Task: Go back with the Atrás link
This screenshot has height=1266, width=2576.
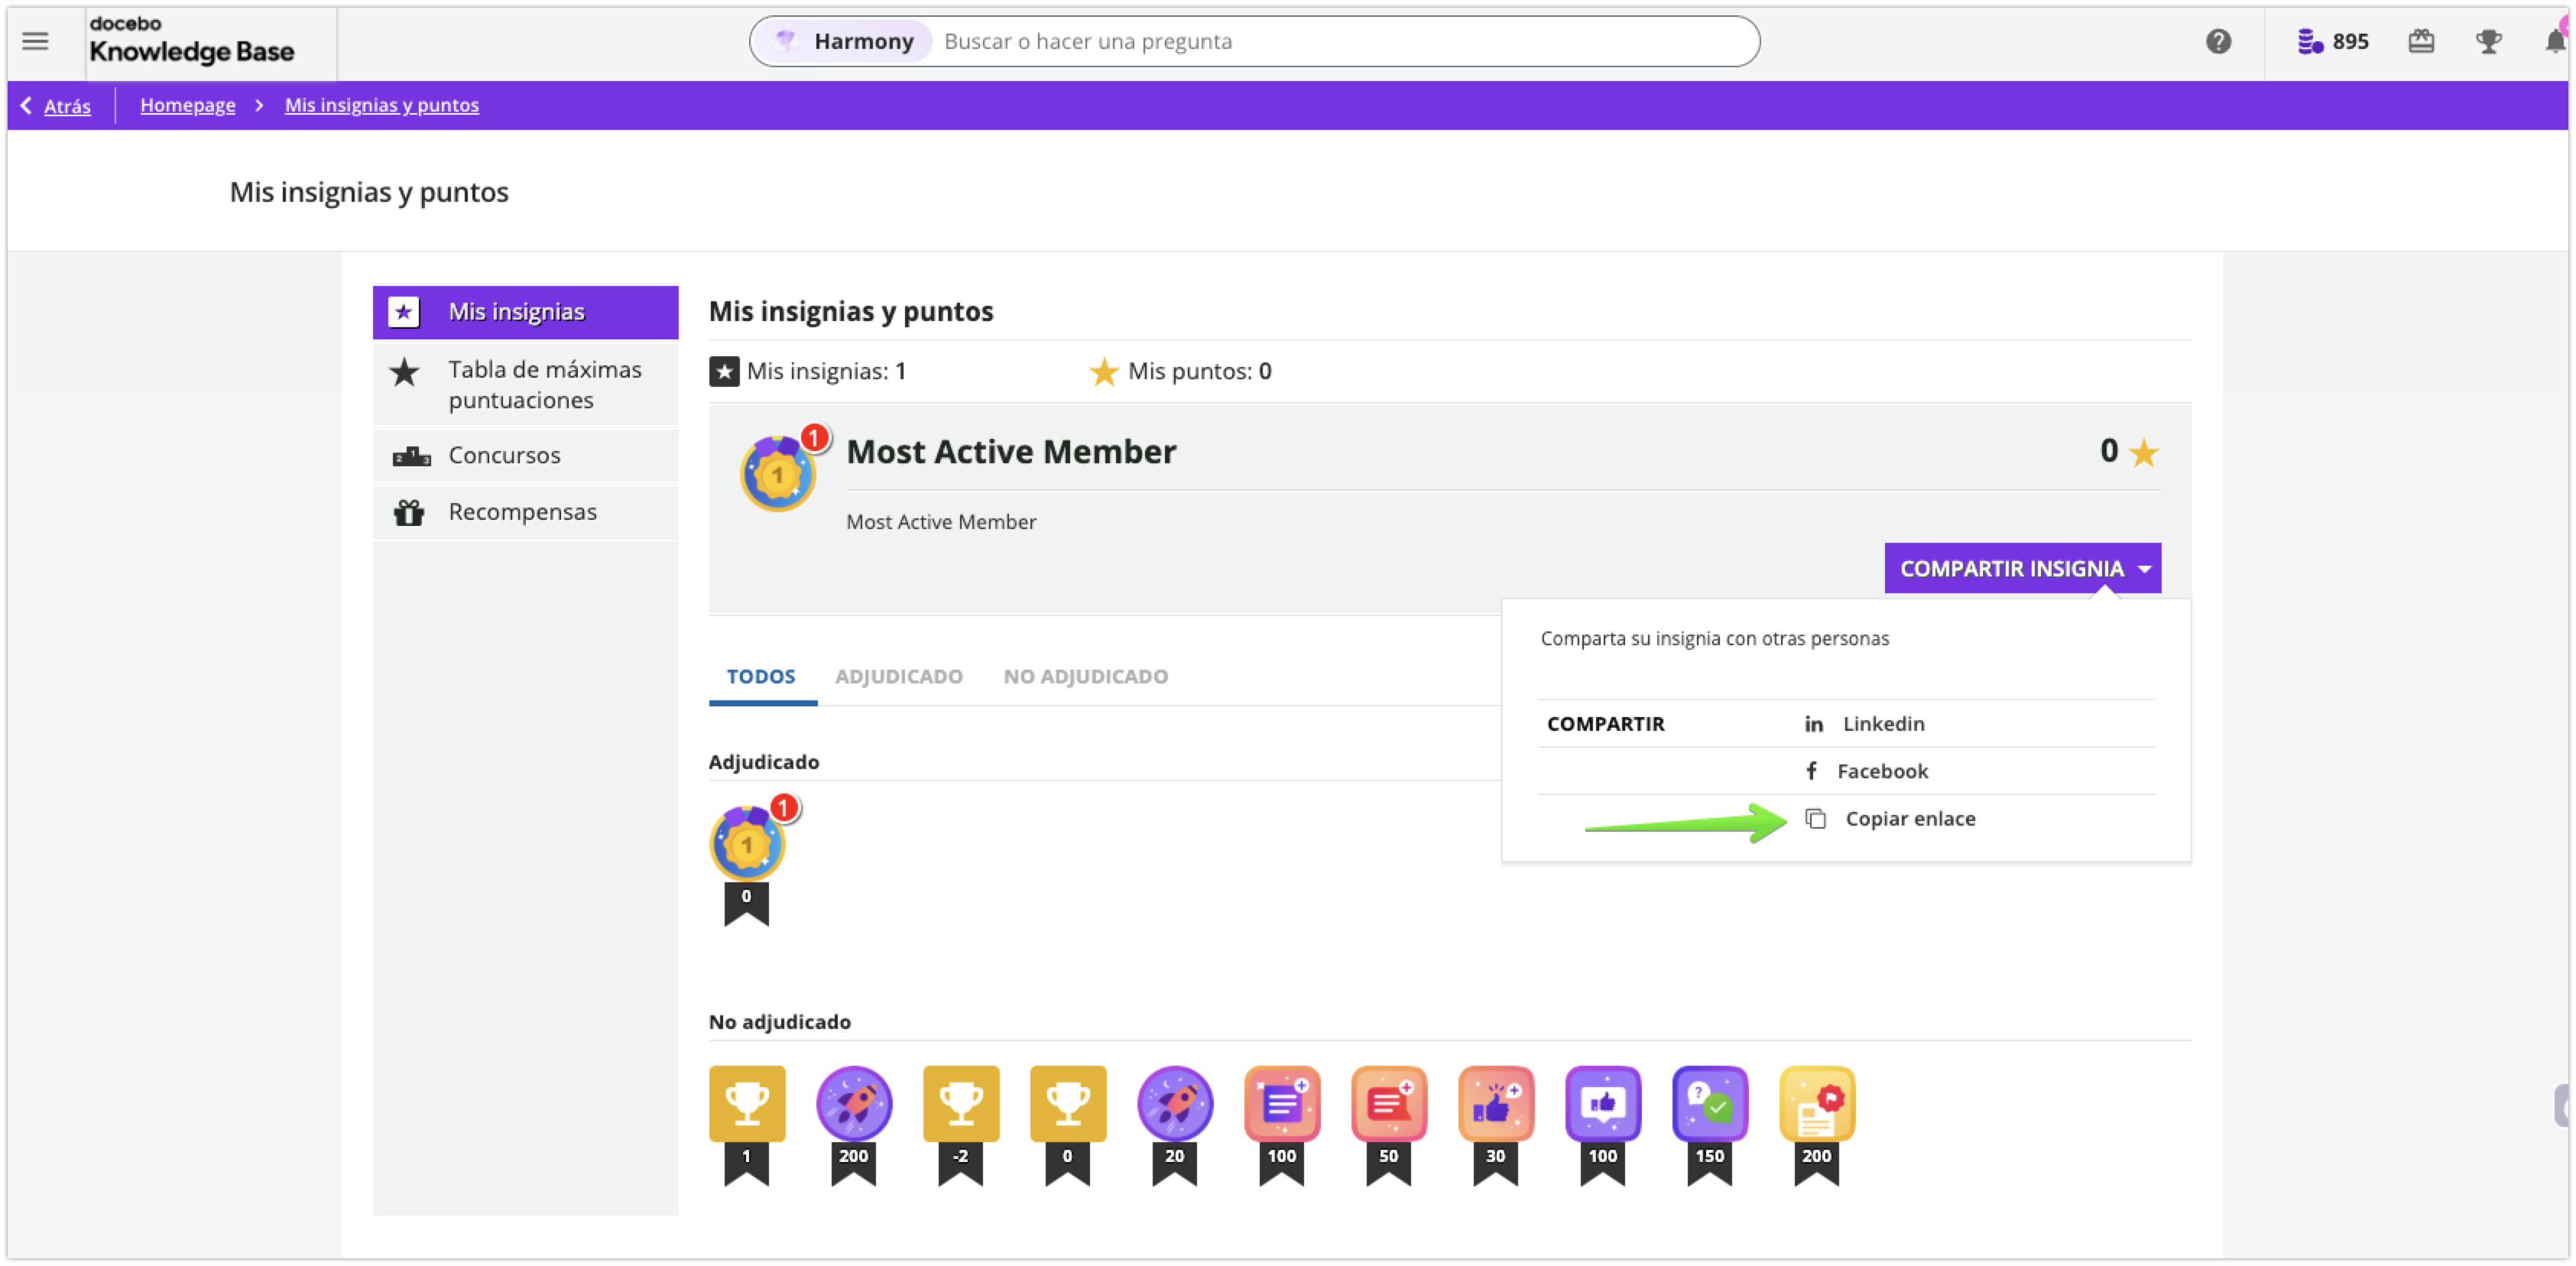Action: pos(66,105)
